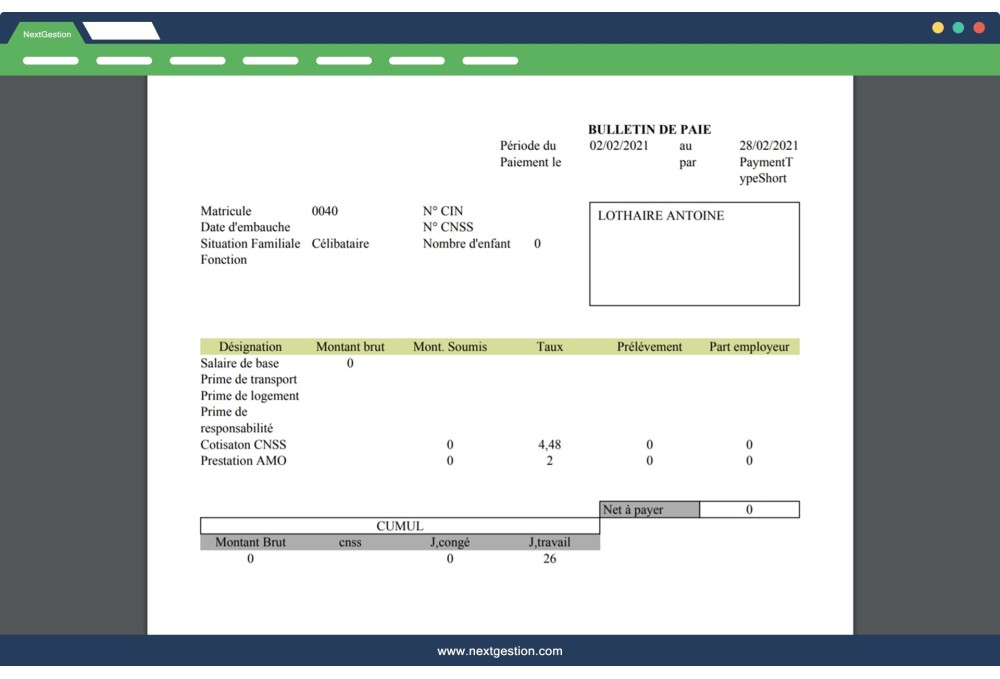
Task: Open the www.nextgestion.com footer link
Action: [x=499, y=651]
